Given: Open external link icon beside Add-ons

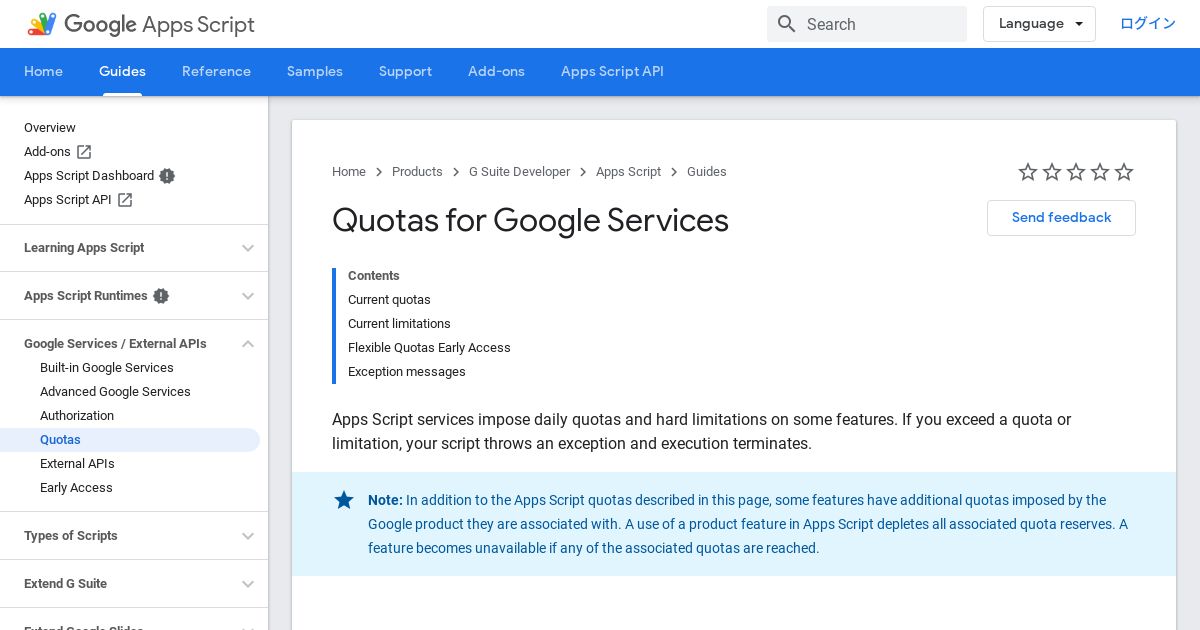Looking at the screenshot, I should pos(84,152).
